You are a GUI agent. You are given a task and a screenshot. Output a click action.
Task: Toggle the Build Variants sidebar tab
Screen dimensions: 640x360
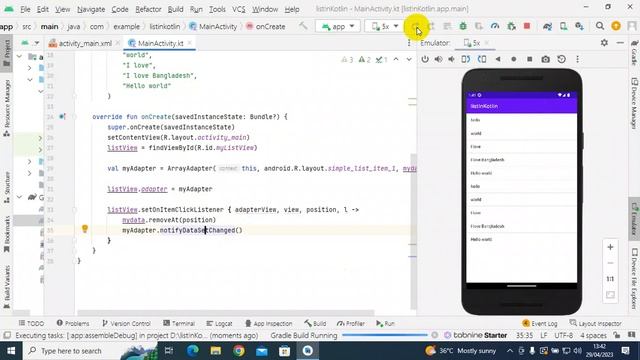[7, 287]
